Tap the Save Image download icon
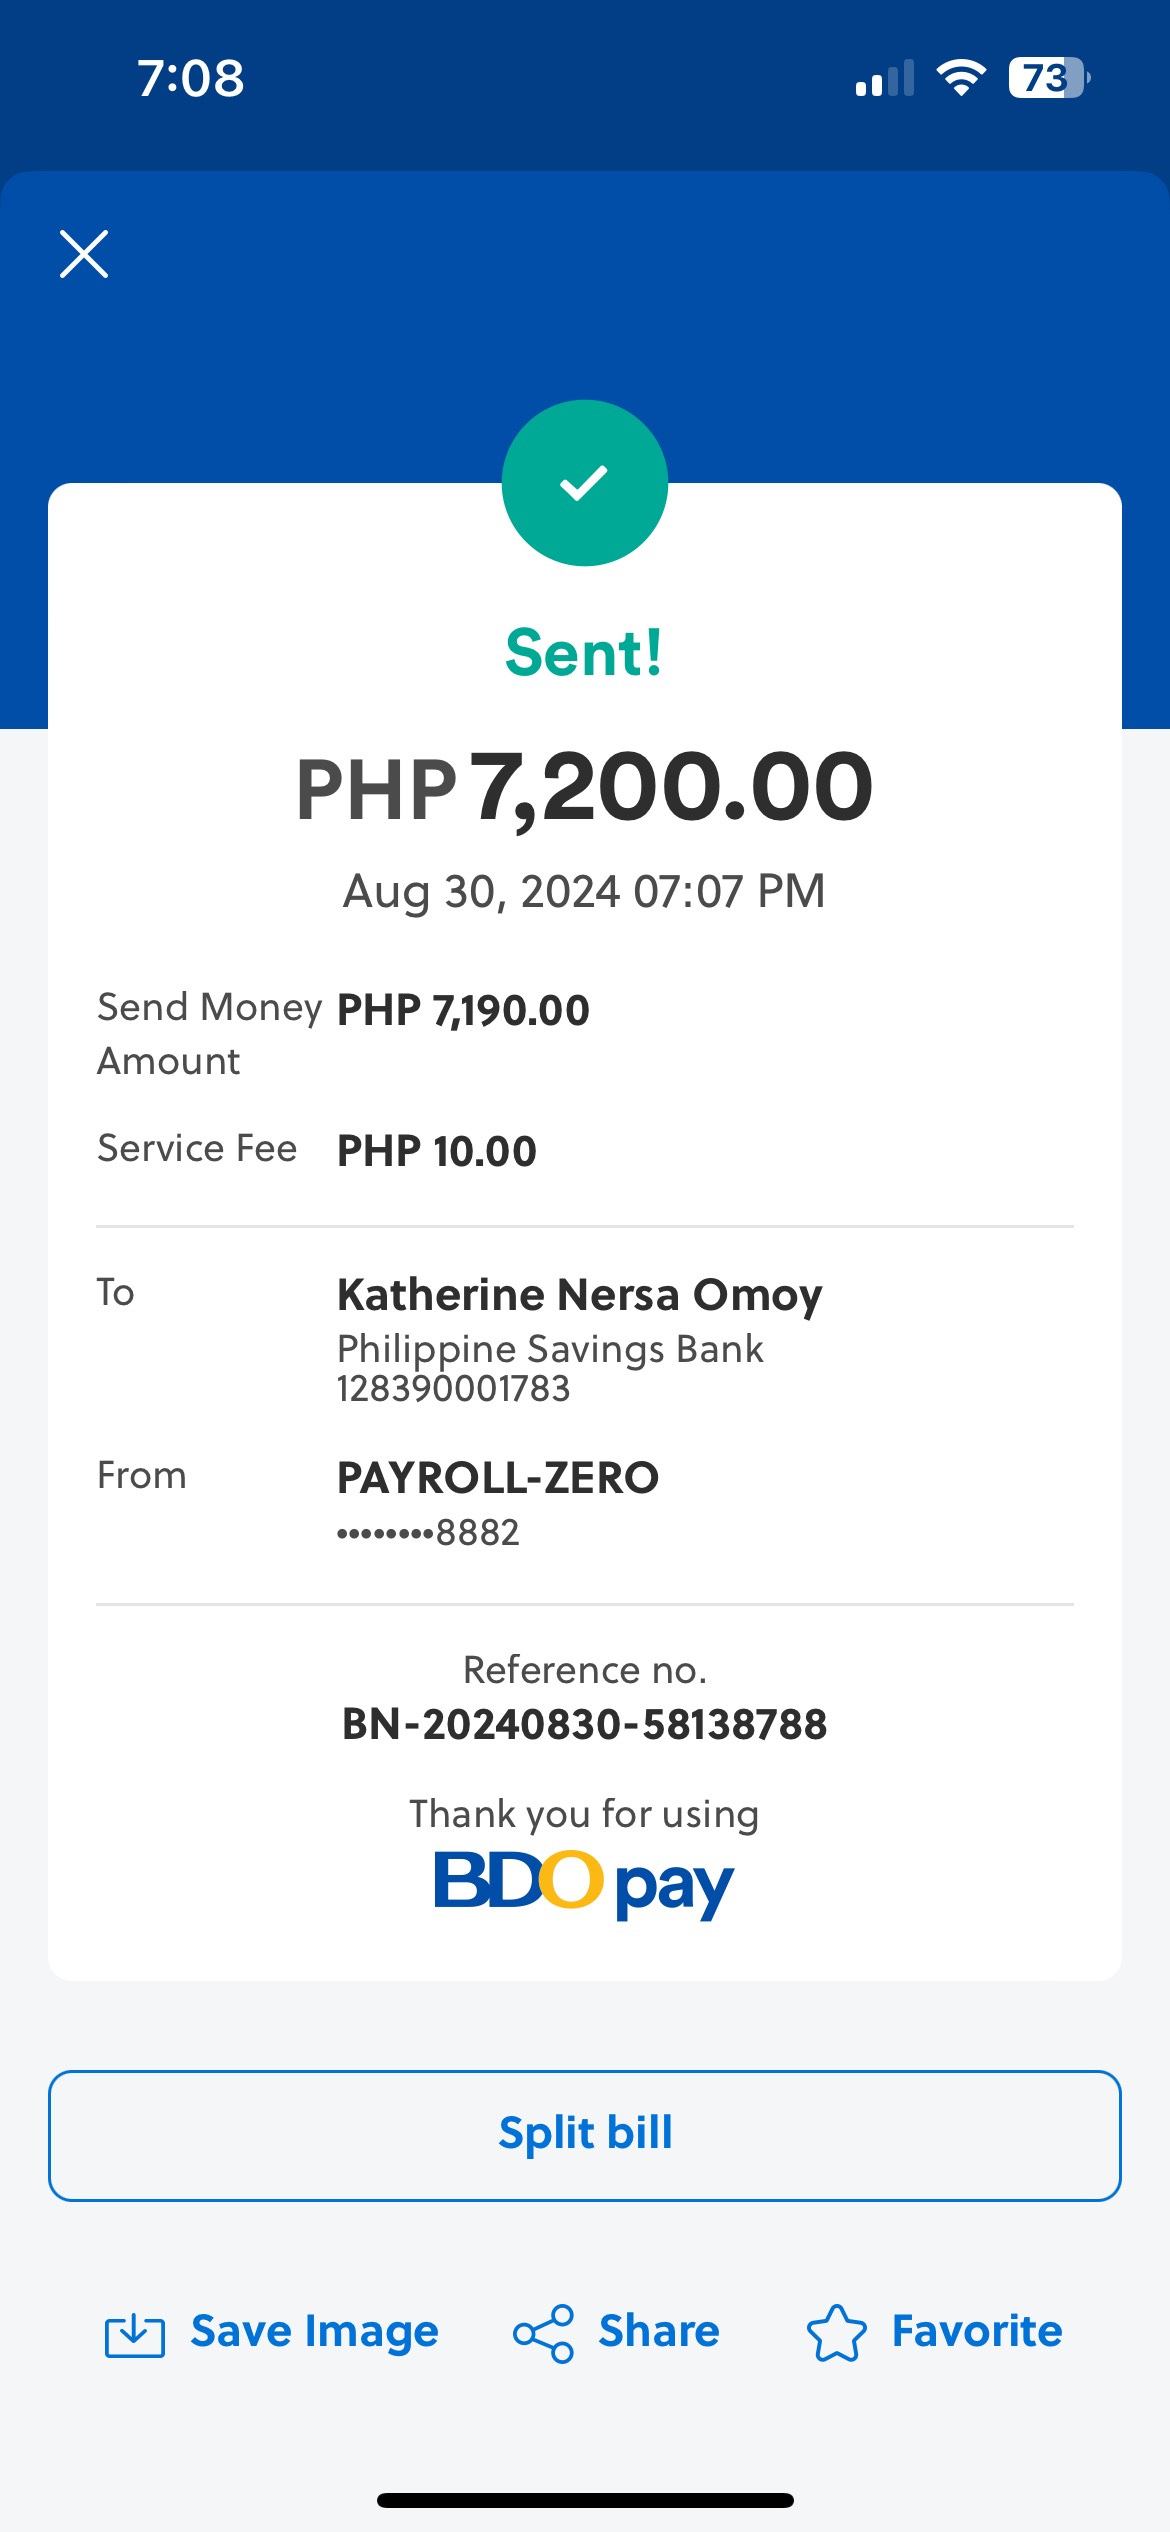 135,2335
